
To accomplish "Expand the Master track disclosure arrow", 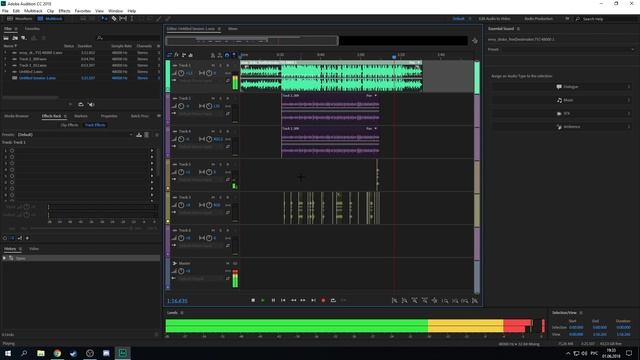I will (x=175, y=264).
